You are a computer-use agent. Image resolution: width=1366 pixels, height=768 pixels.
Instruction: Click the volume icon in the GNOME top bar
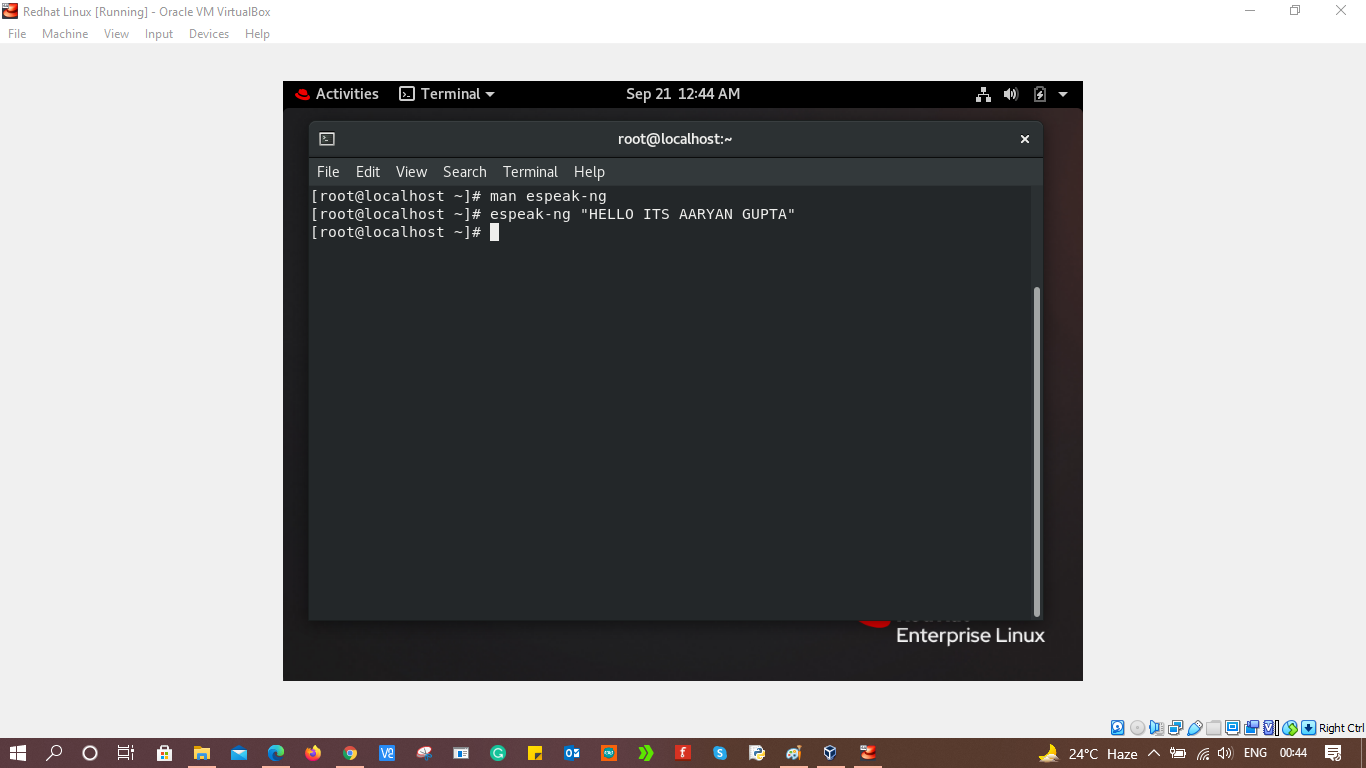1011,93
